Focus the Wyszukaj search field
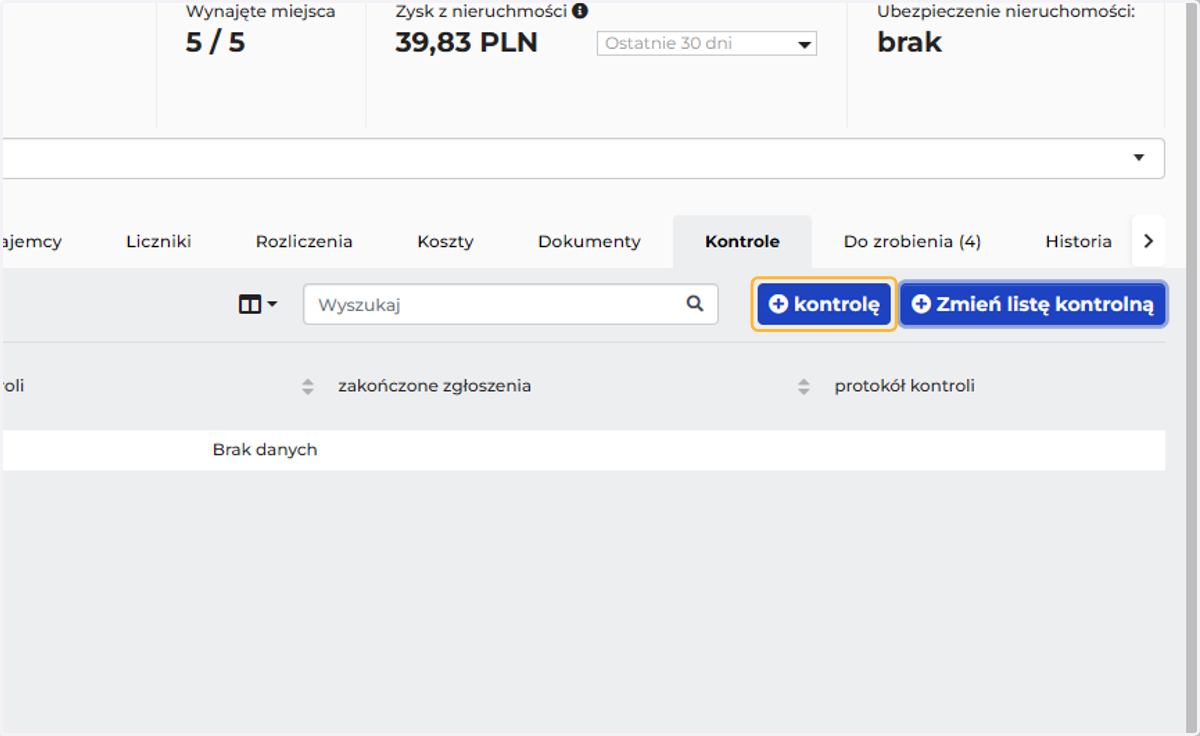The image size is (1200, 736). 510,304
